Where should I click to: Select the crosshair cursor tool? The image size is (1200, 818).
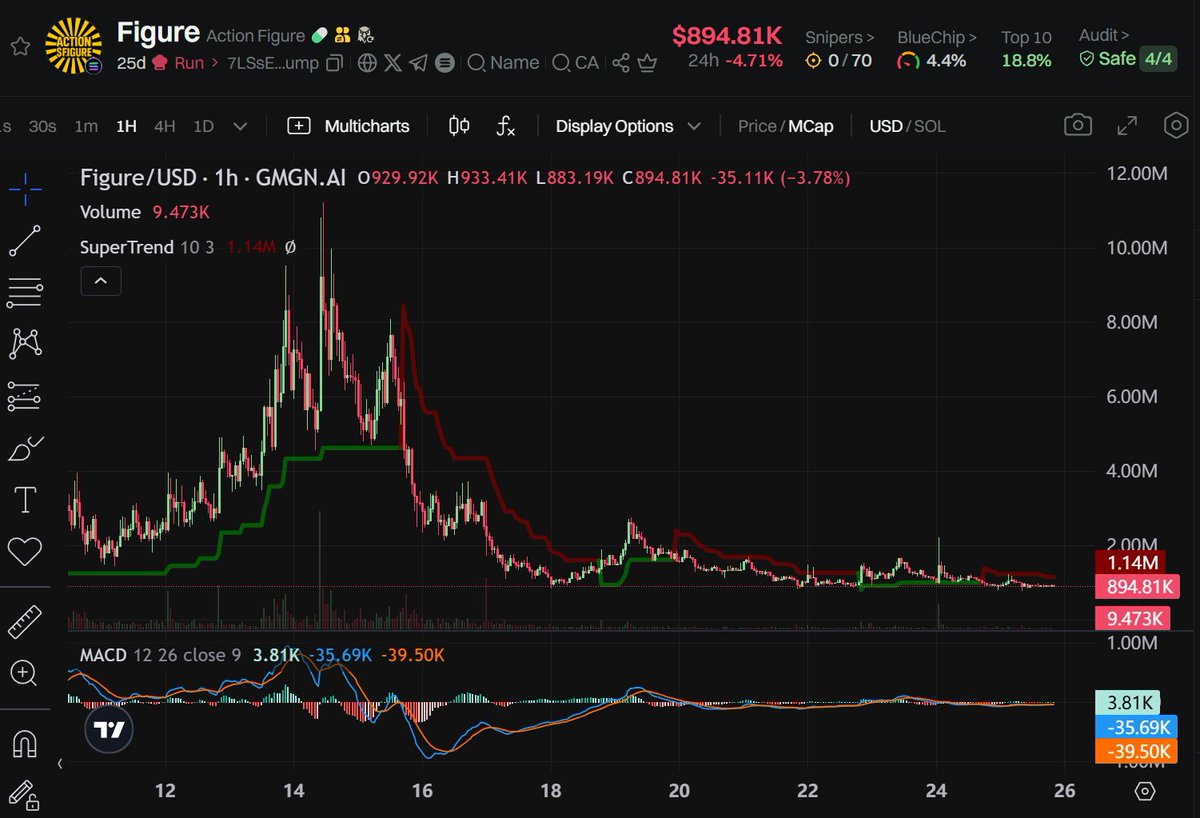coord(25,187)
